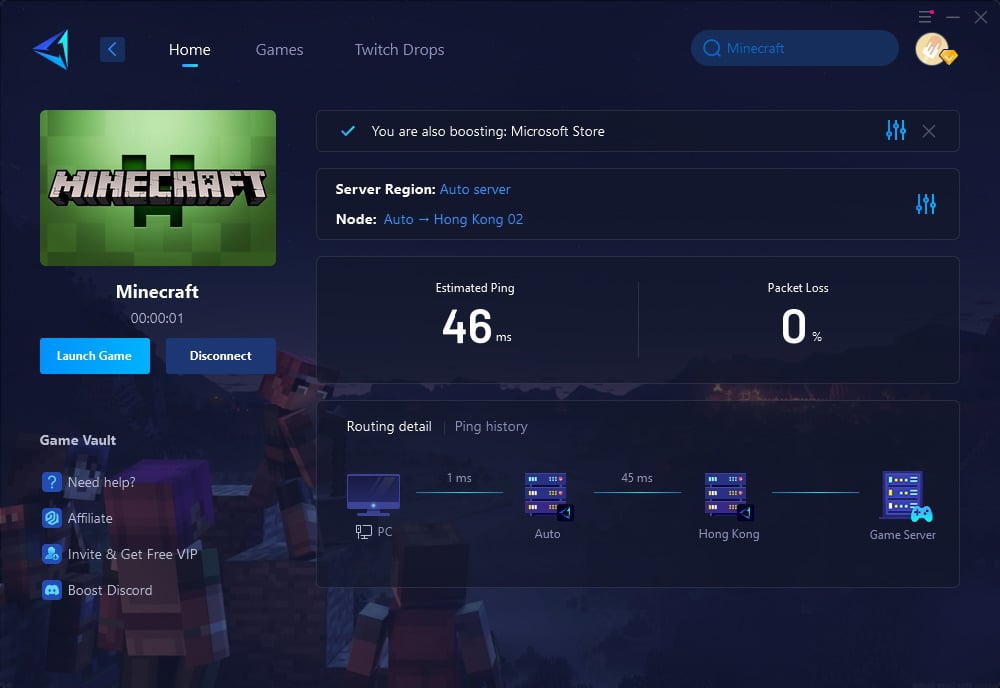1000x688 pixels.
Task: Click the Auto → Hong Kong 02 node link
Action: (453, 219)
